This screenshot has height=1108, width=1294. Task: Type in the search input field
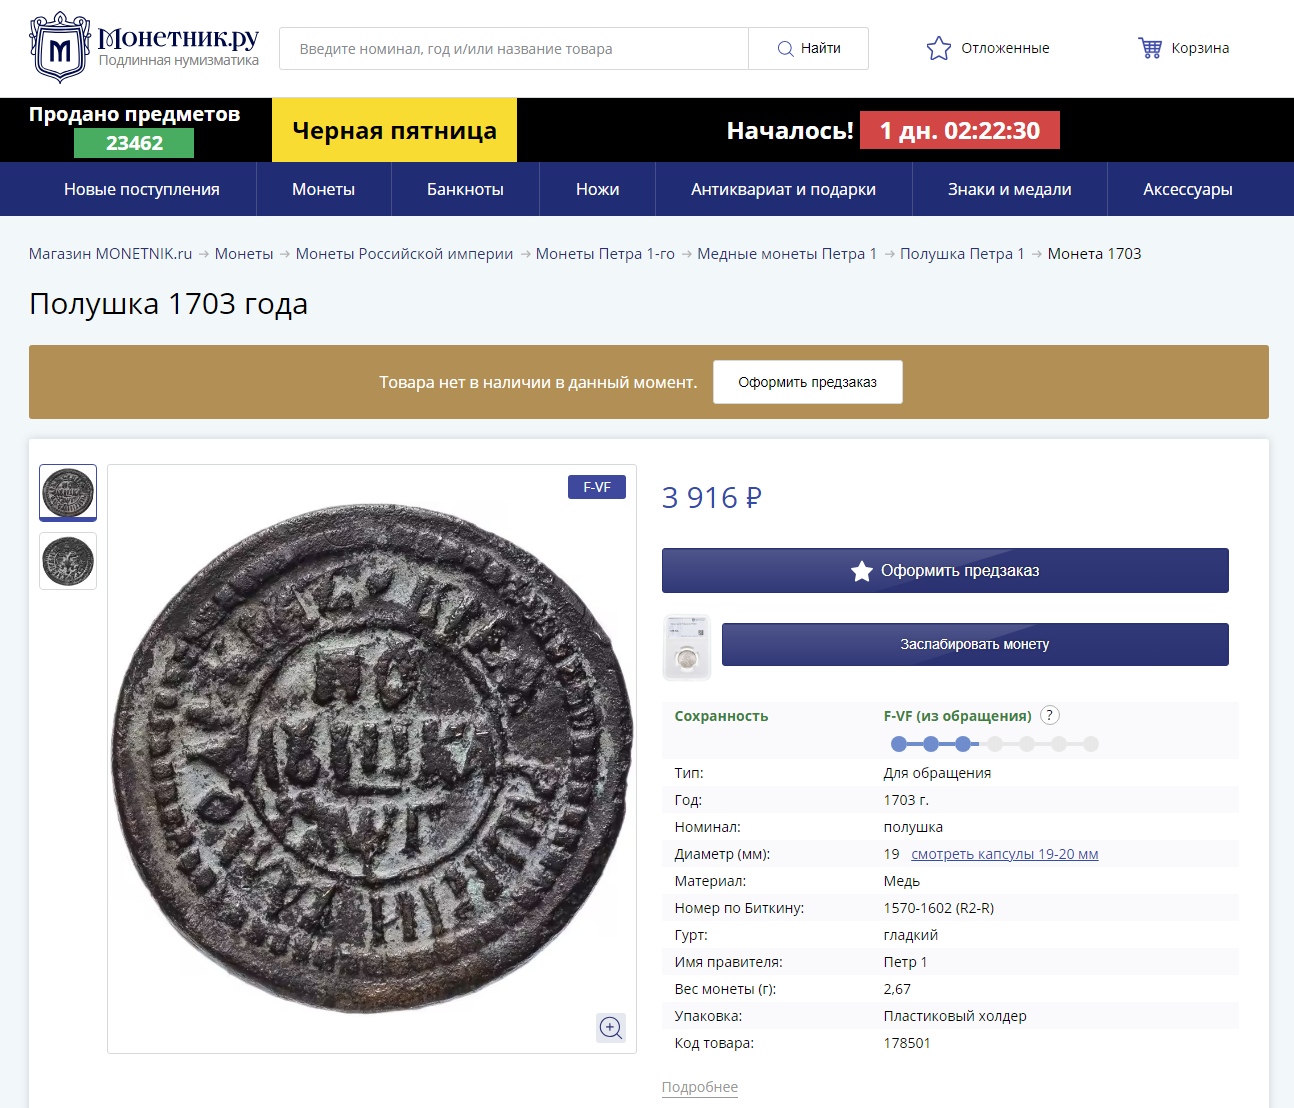513,49
